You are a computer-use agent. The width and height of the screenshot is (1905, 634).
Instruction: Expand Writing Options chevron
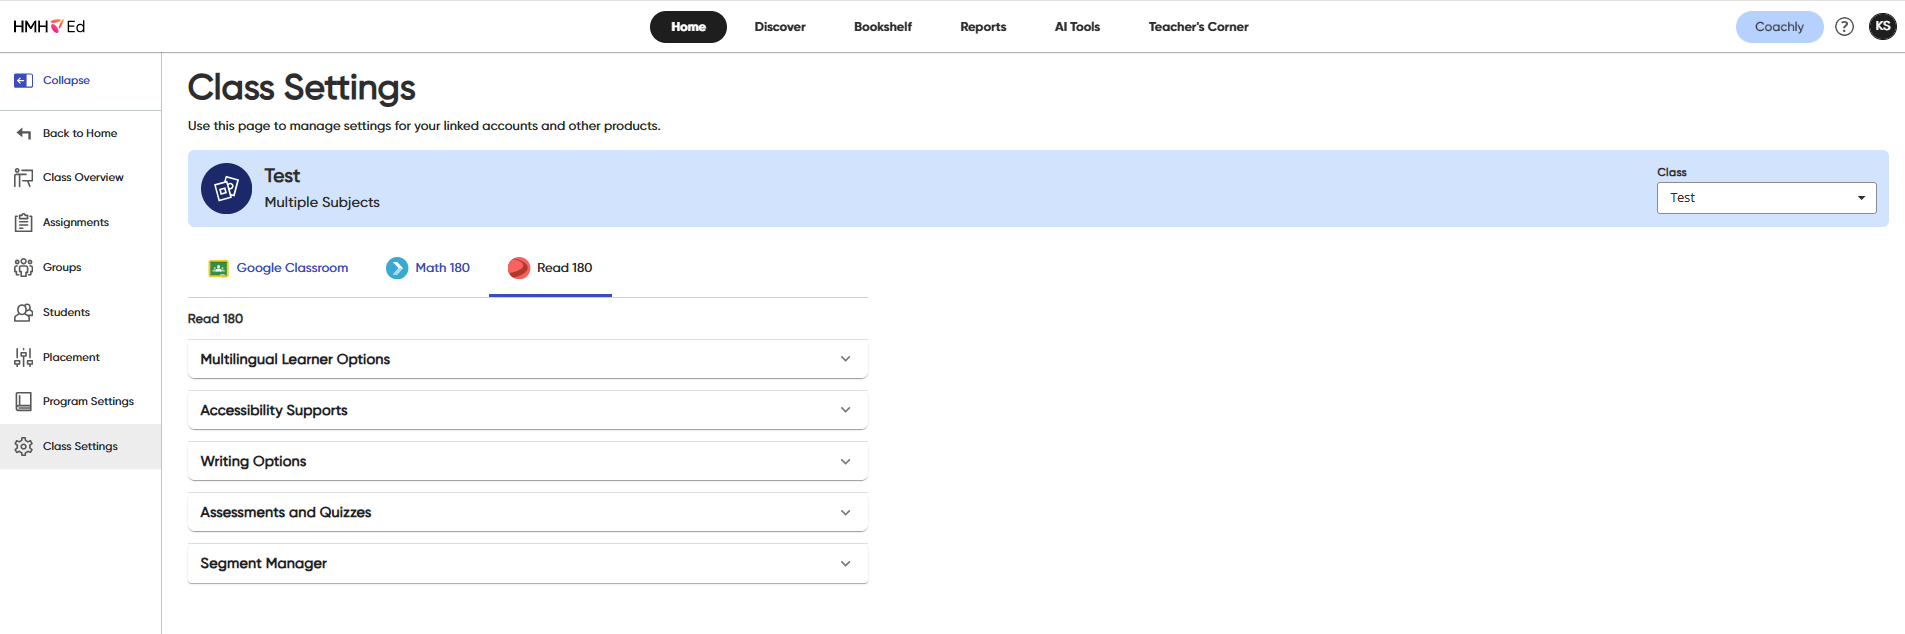click(845, 461)
